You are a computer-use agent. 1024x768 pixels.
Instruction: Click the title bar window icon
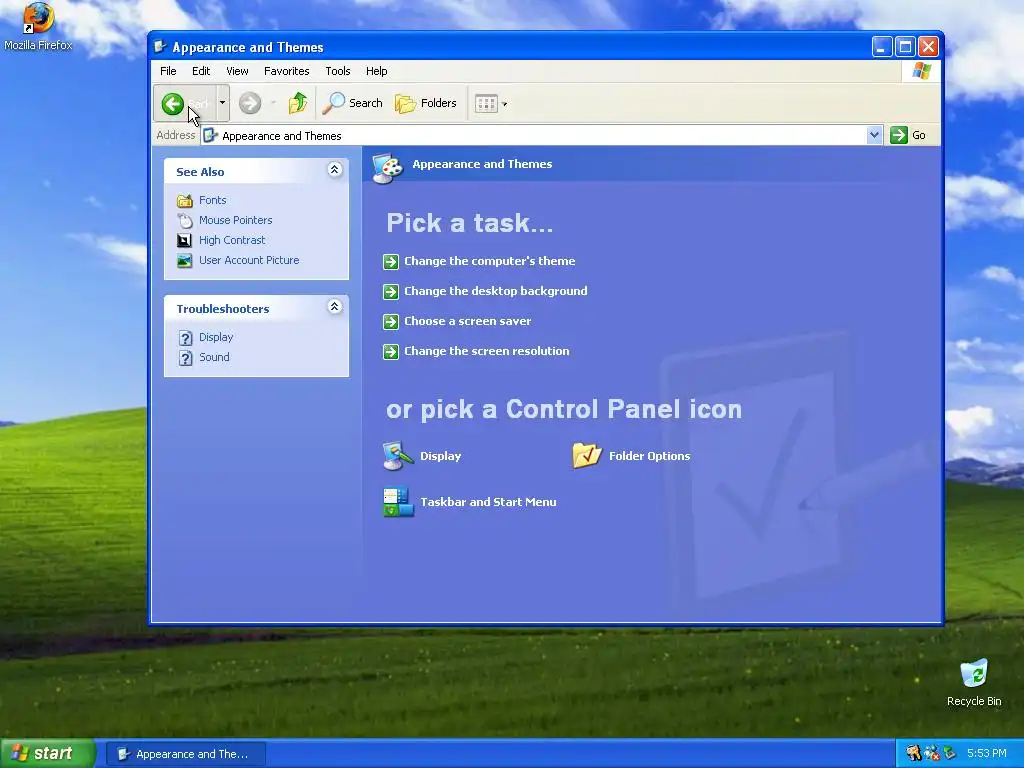(x=159, y=46)
